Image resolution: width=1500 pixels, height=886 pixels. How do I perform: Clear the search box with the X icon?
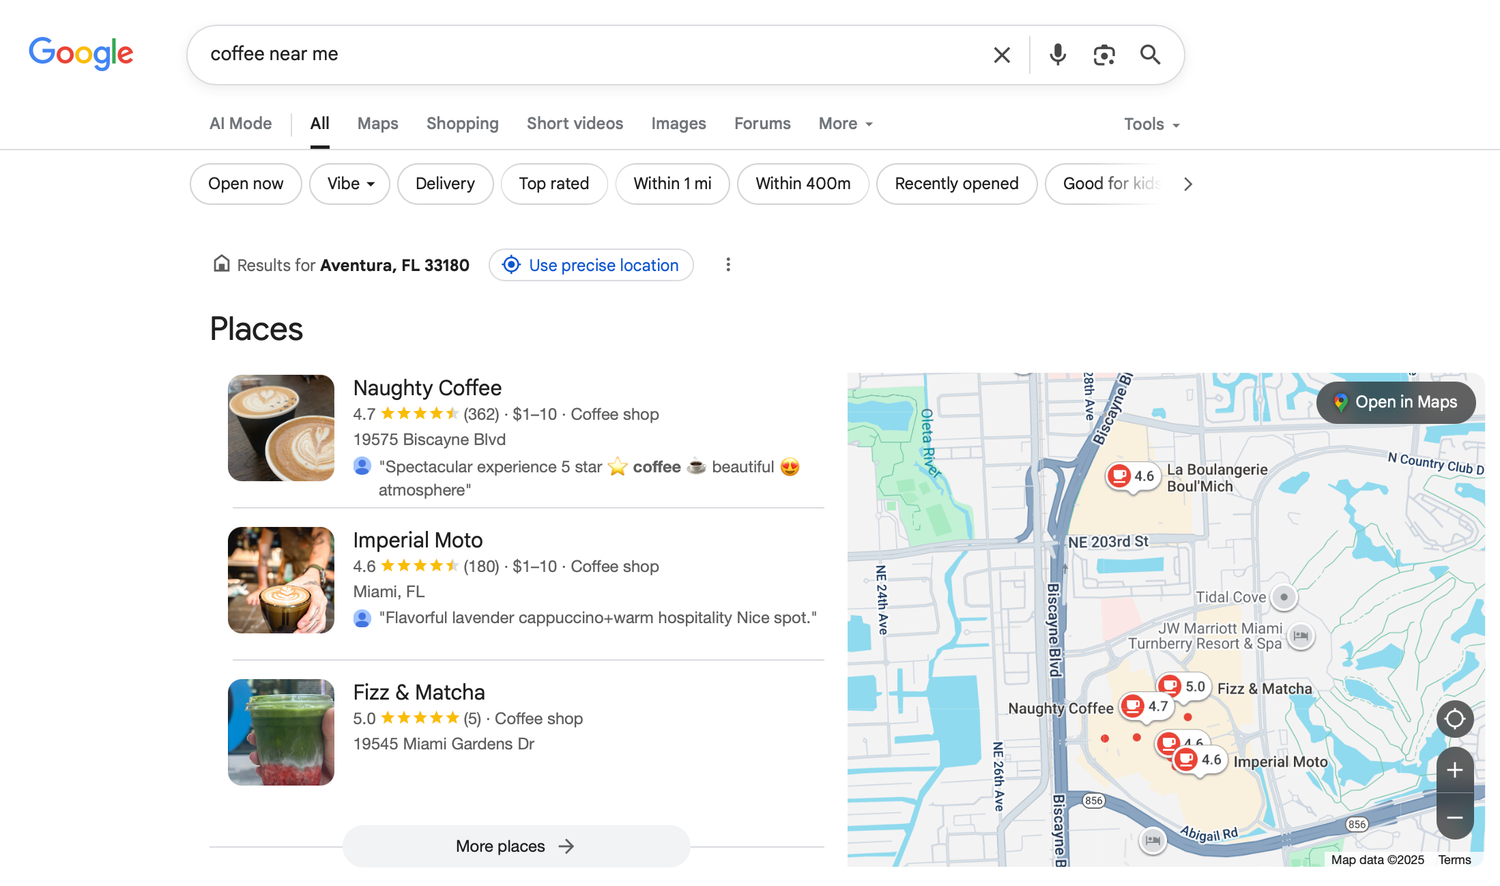1002,55
